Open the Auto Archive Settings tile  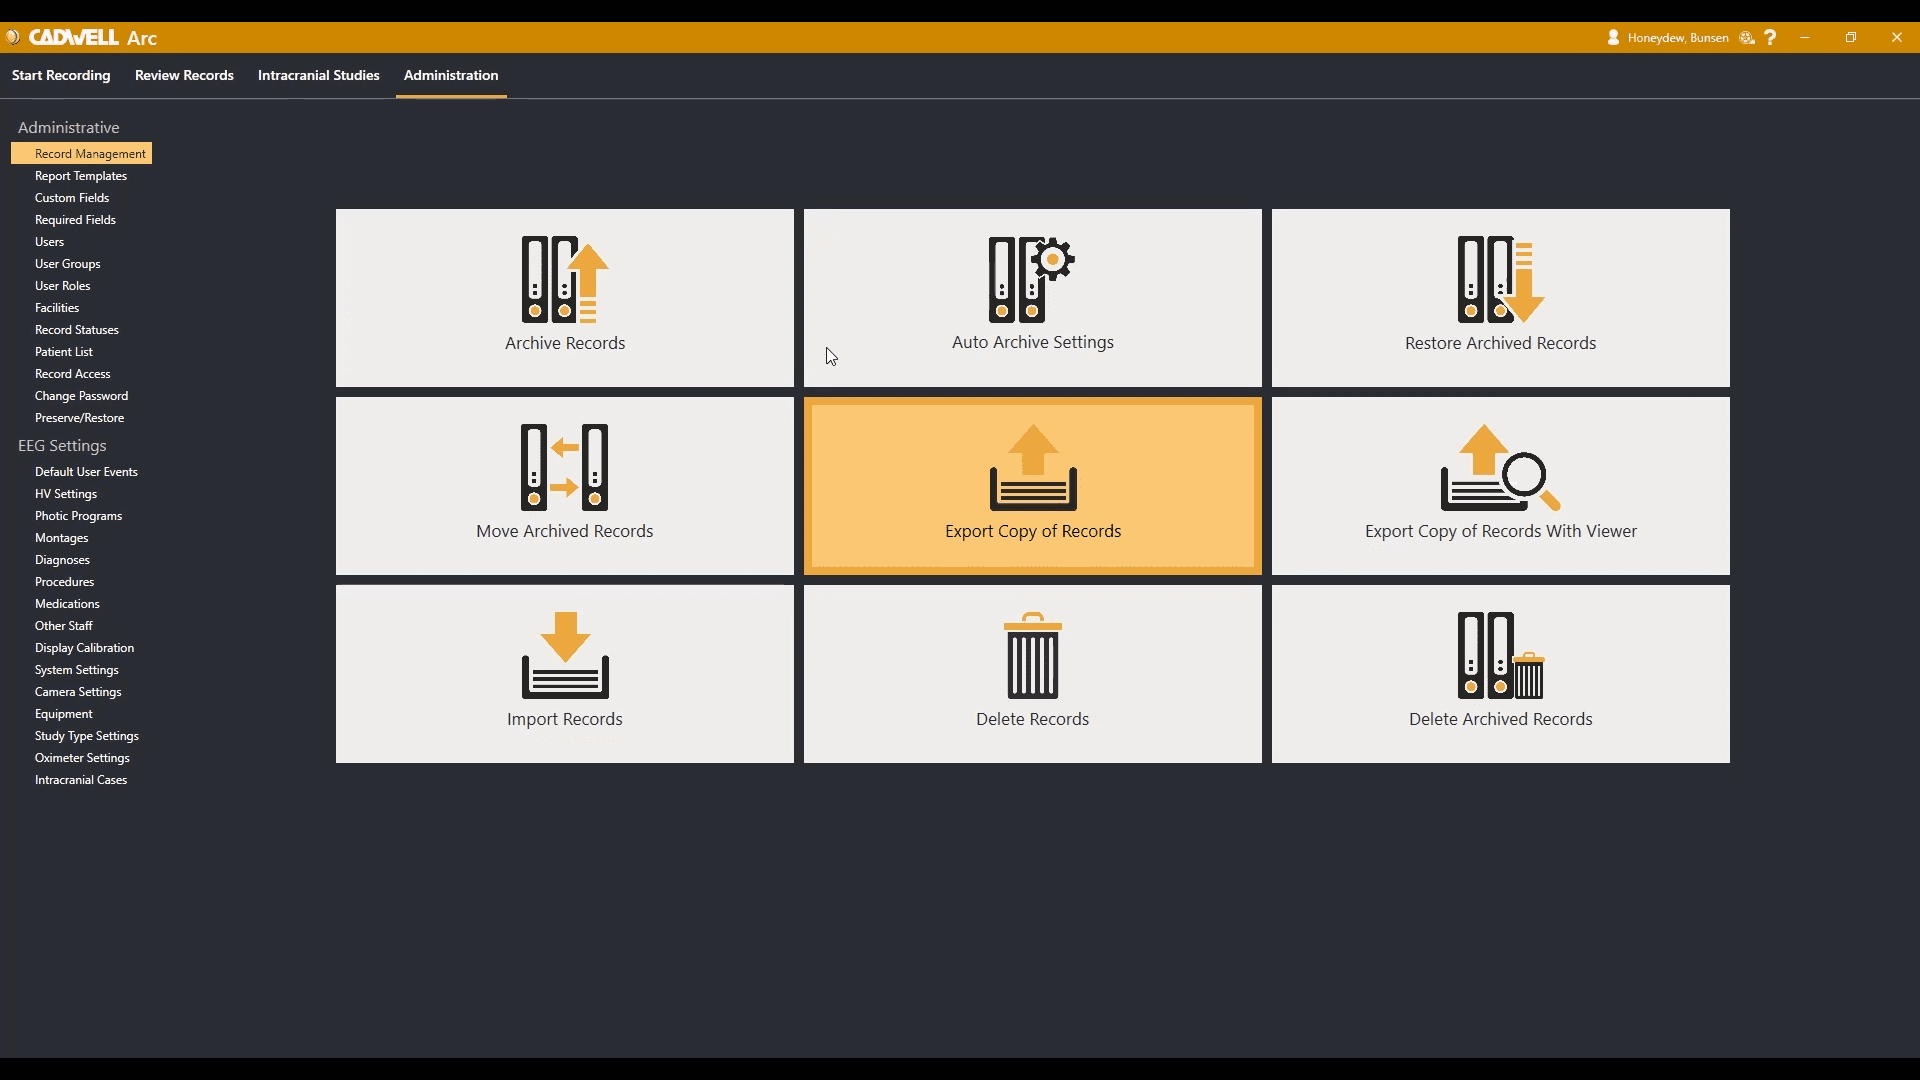(1032, 297)
